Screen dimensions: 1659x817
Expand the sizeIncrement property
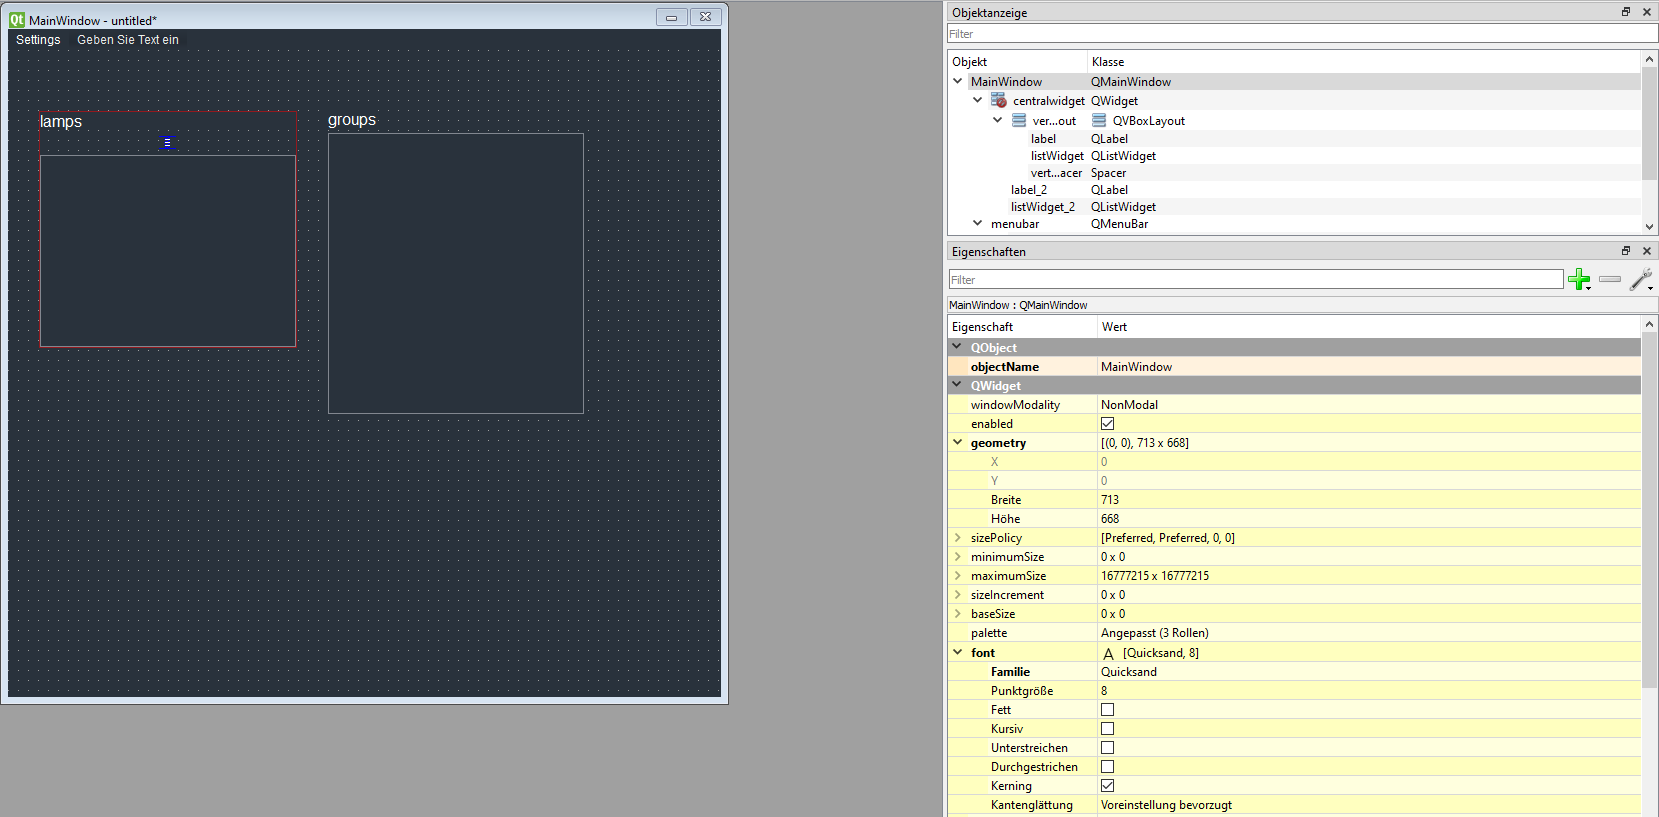957,595
